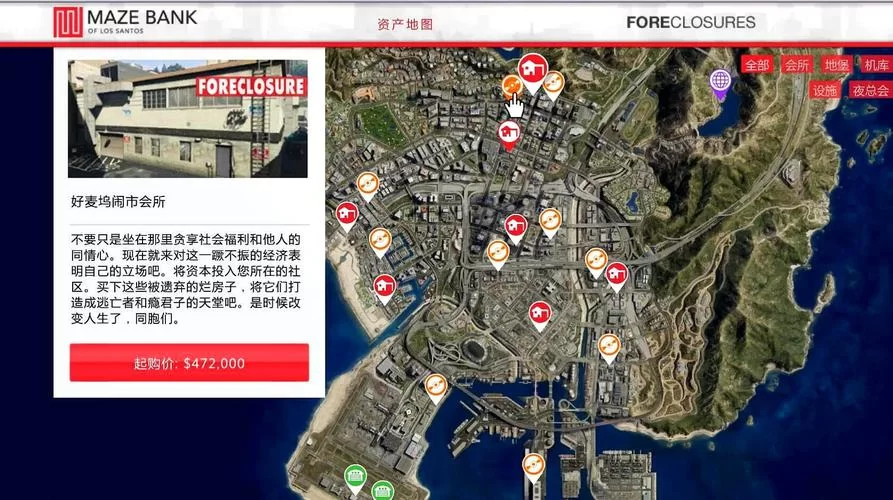Click the property description paragraph starting 不要只是
893x500 pixels.
[x=186, y=279]
